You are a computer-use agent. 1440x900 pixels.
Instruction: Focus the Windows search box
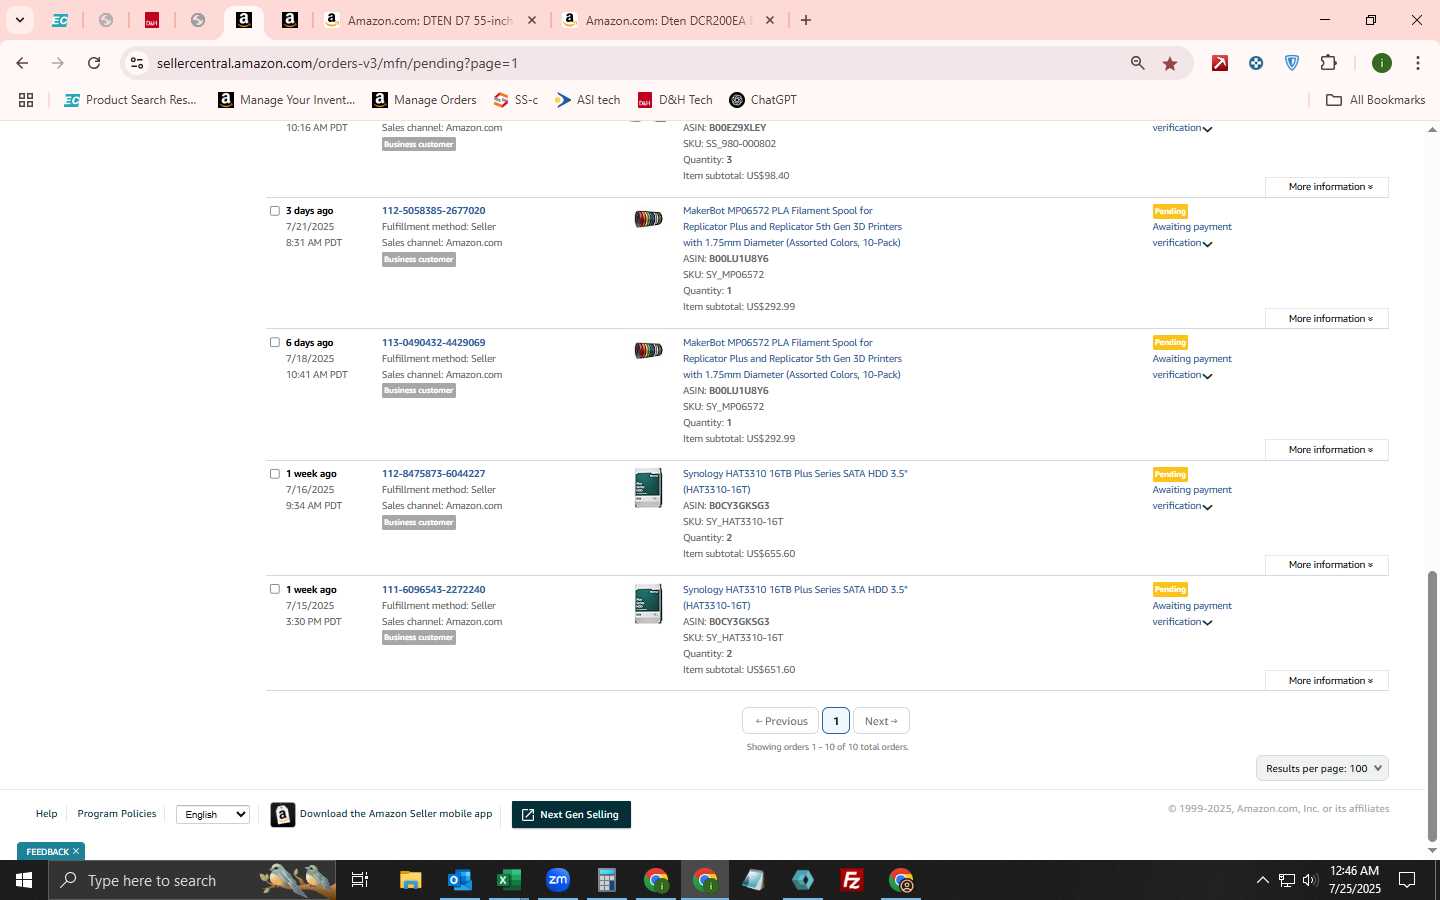coord(192,880)
